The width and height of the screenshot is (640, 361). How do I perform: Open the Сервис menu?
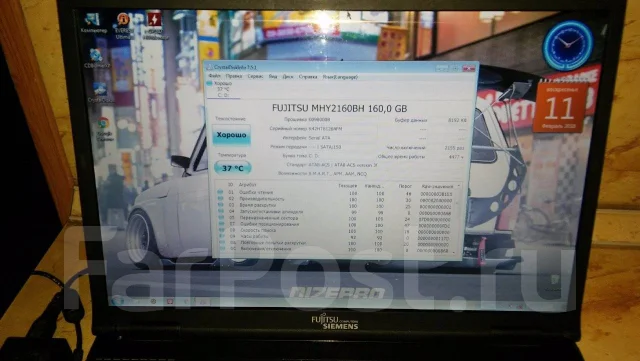[x=255, y=76]
